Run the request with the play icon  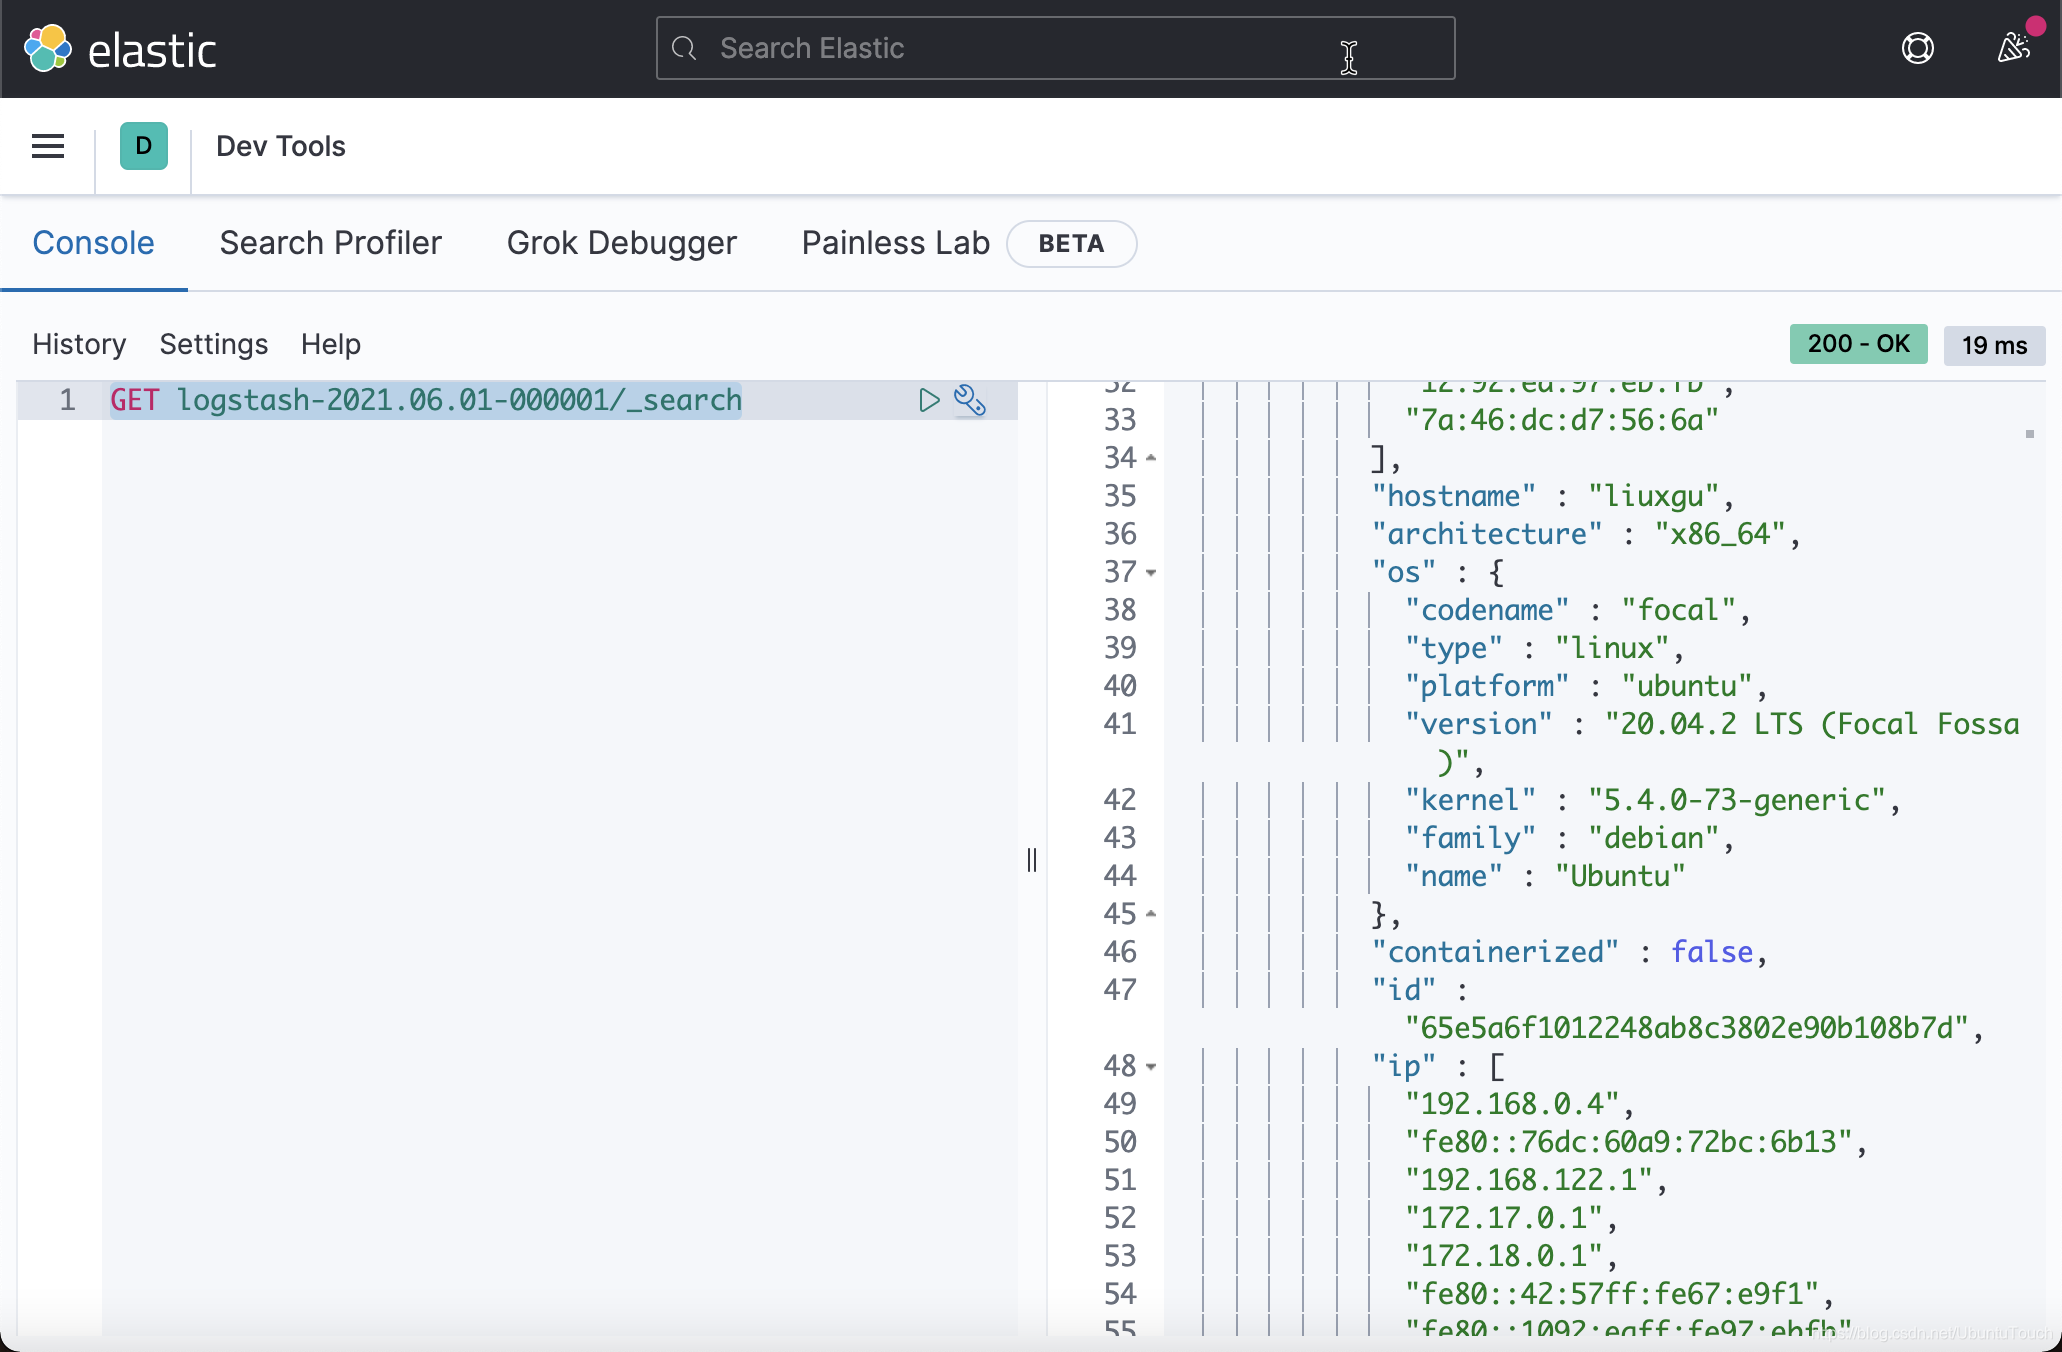point(929,400)
